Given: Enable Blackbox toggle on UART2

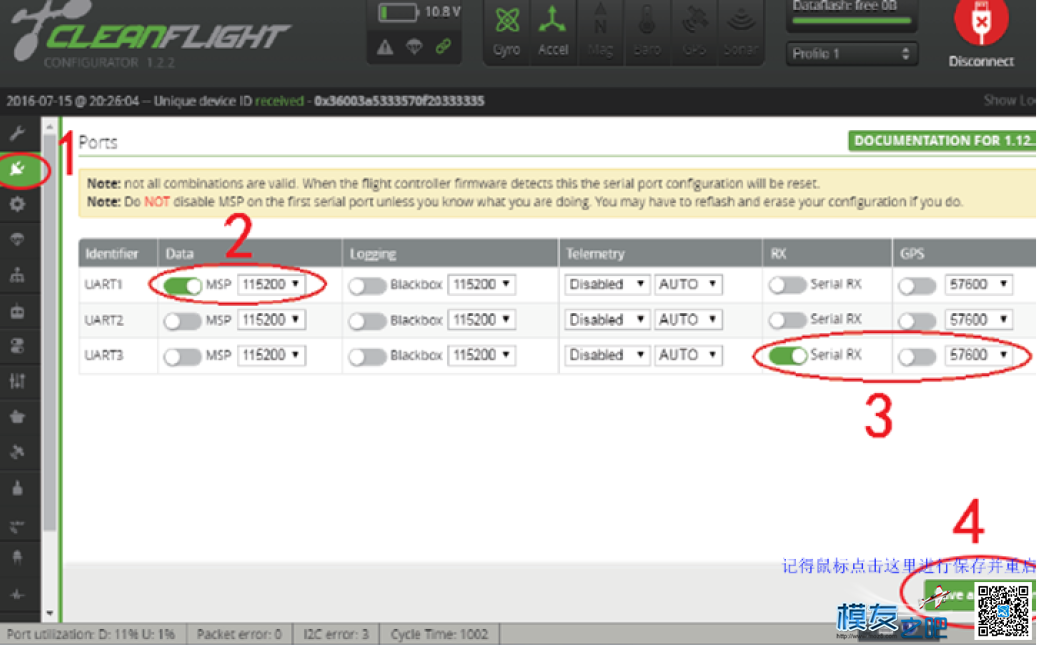Looking at the screenshot, I should pos(367,321).
